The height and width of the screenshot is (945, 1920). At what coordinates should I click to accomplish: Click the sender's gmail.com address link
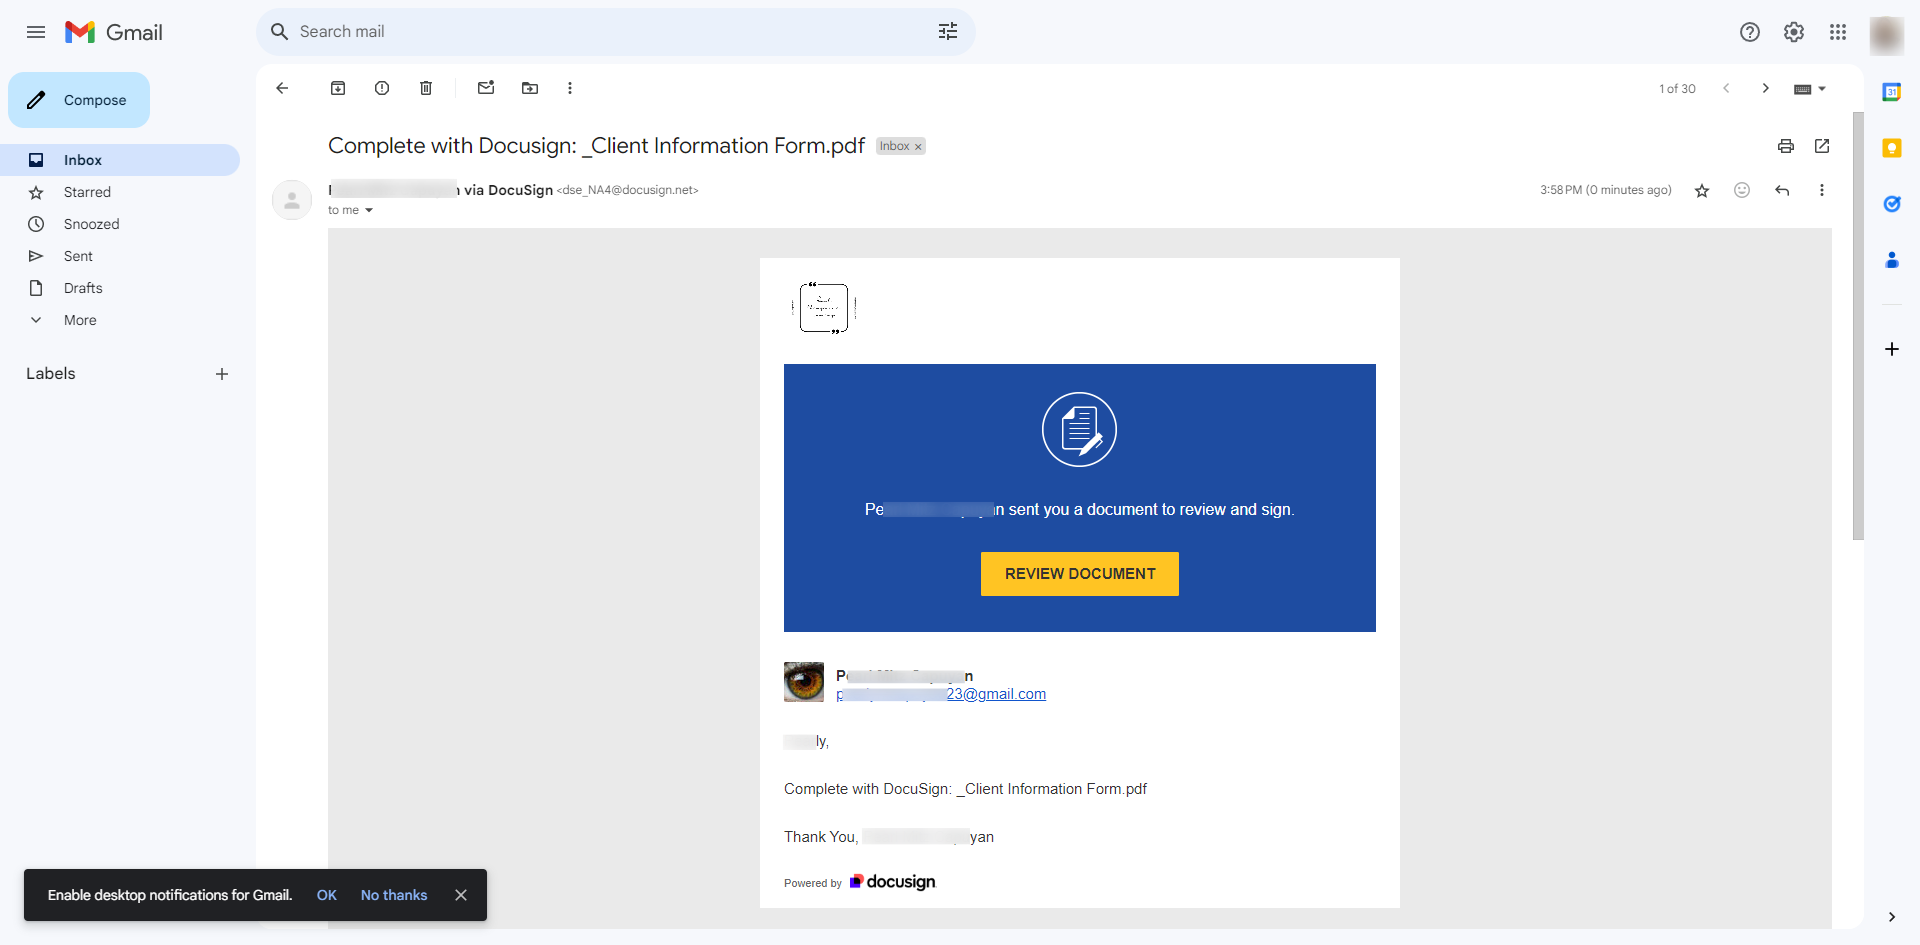(941, 694)
